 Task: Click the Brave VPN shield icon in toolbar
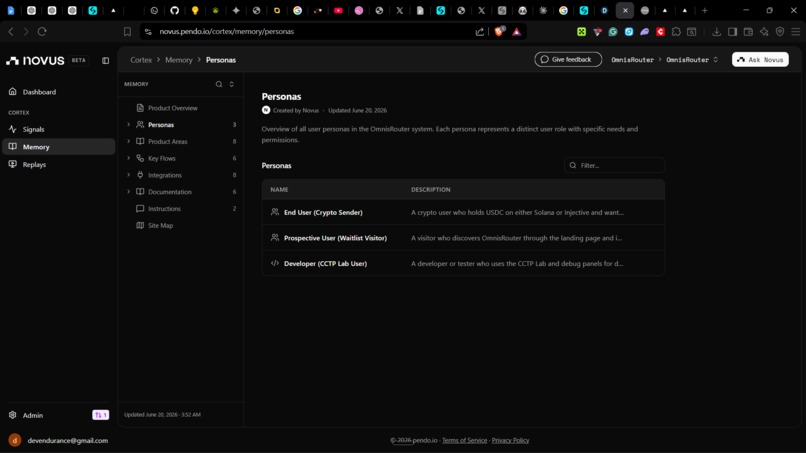pos(780,31)
